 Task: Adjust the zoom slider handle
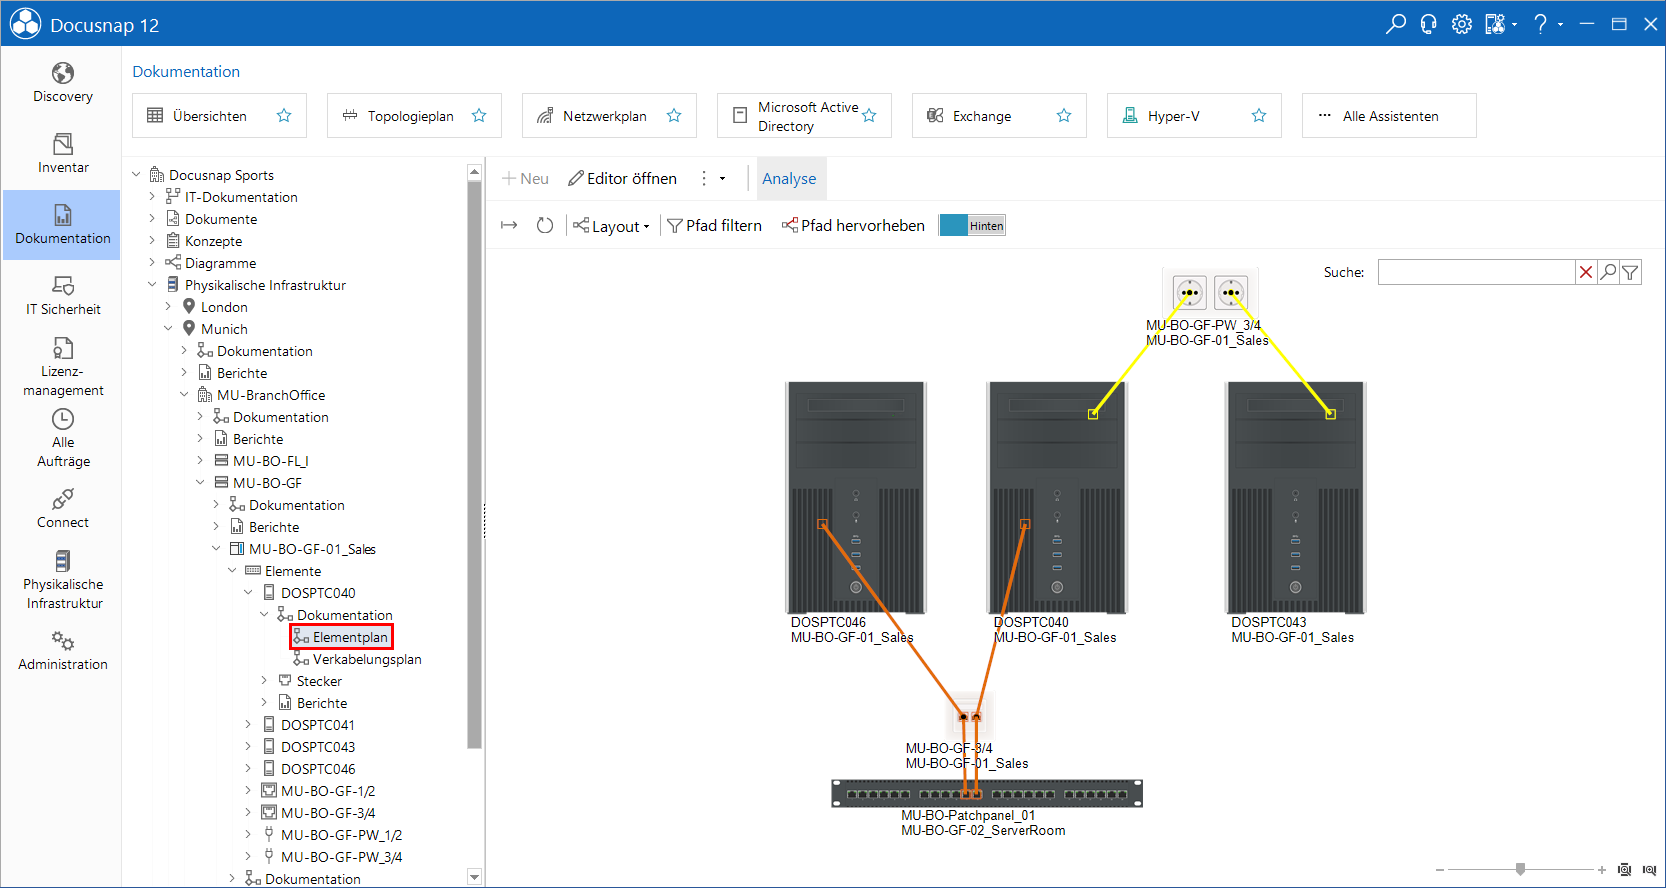point(1520,869)
